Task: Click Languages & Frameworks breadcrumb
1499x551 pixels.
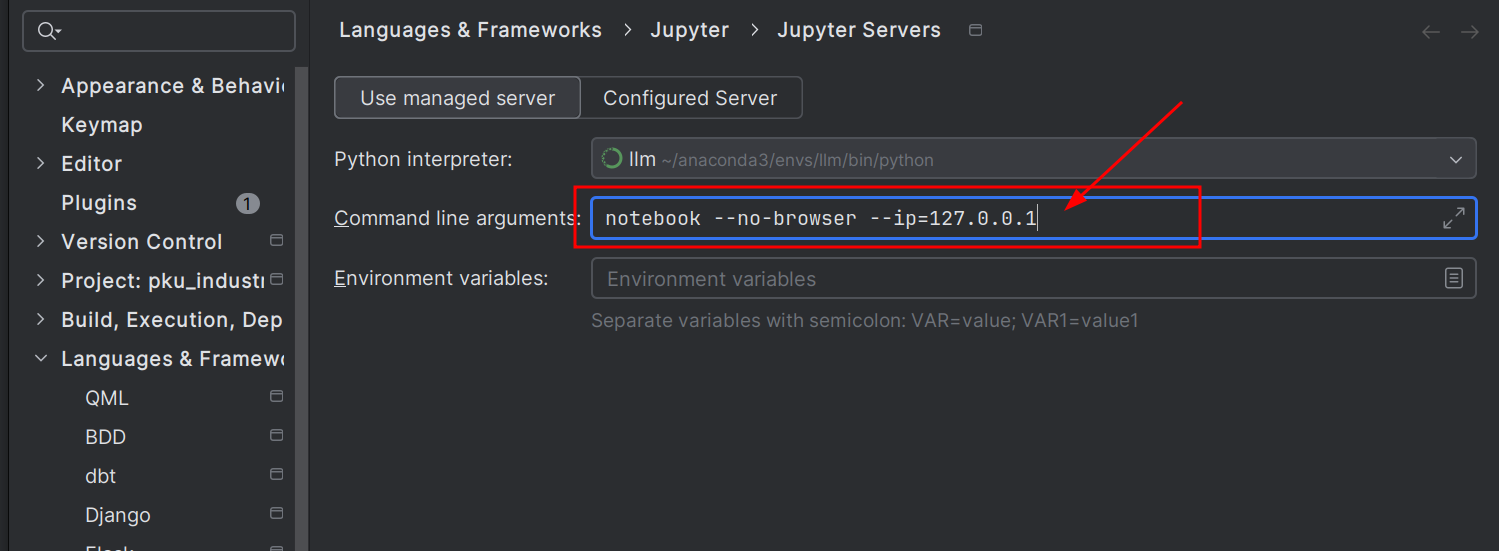Action: tap(470, 30)
